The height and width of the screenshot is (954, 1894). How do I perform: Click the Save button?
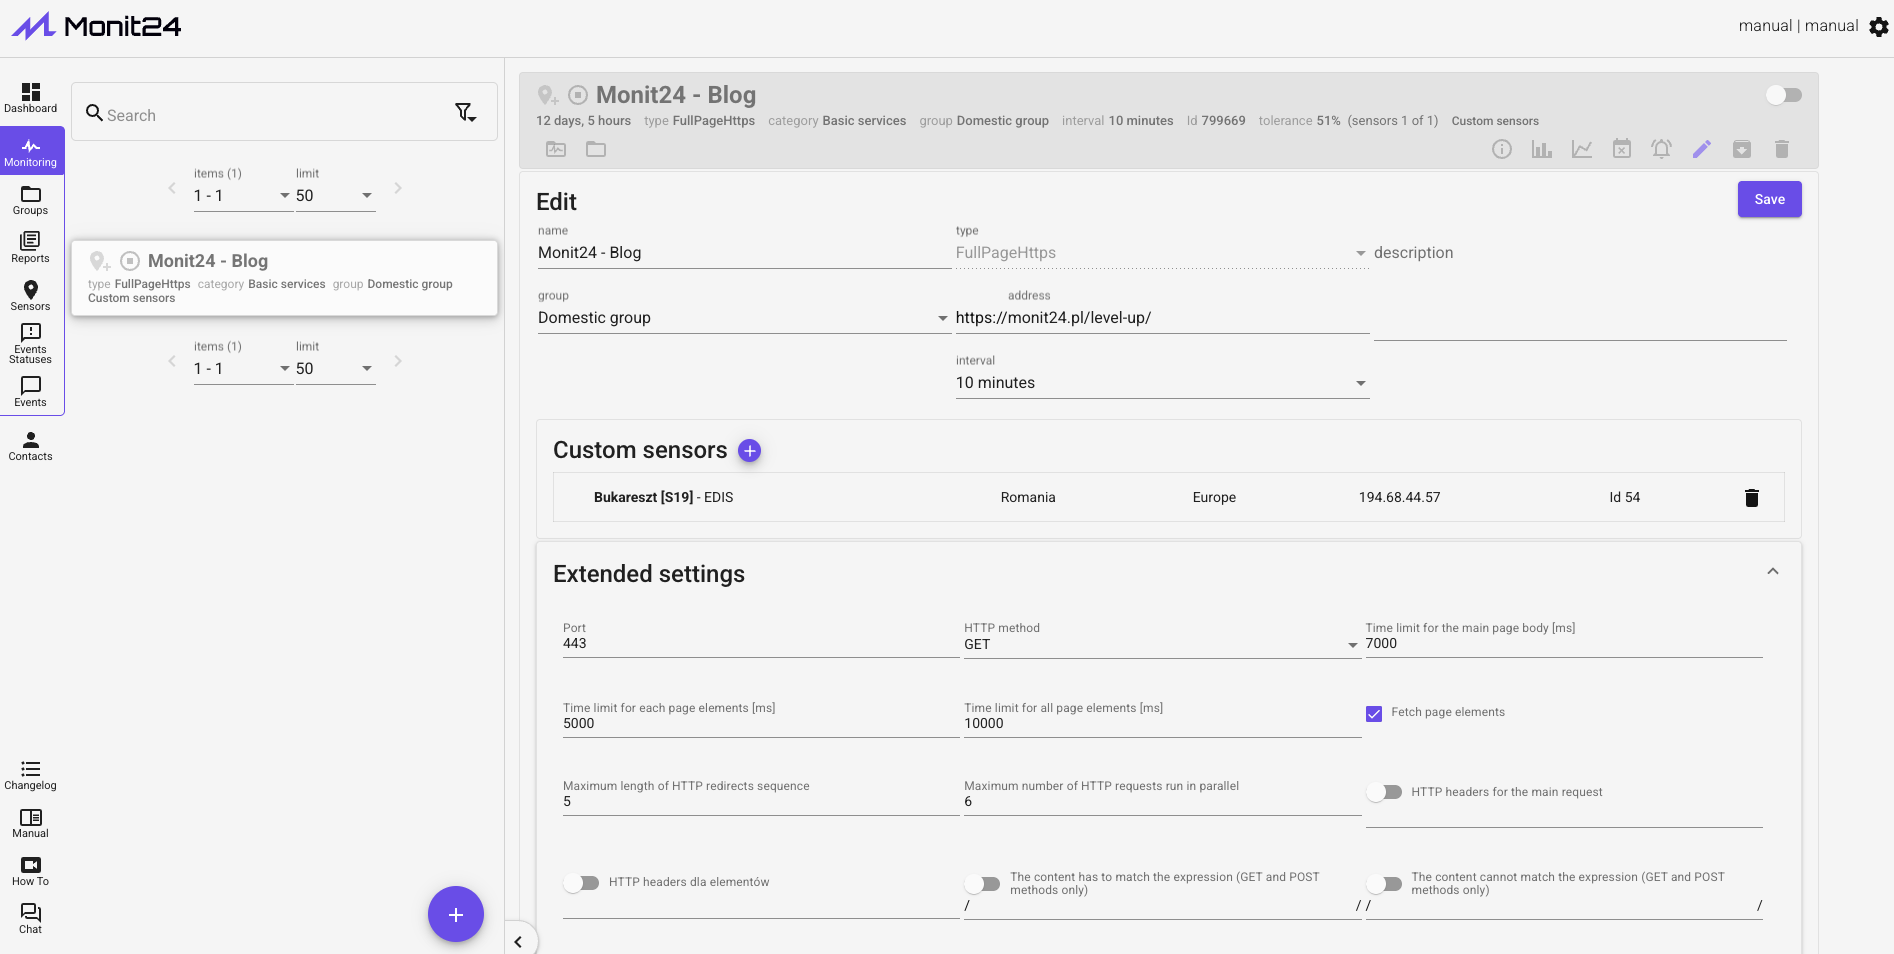[1769, 199]
